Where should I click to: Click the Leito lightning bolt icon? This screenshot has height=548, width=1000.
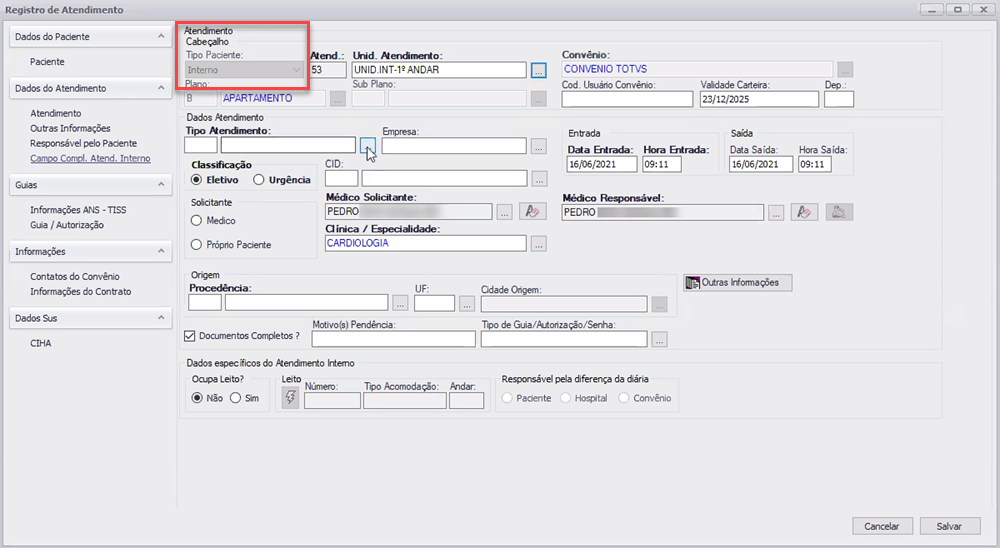pos(290,397)
